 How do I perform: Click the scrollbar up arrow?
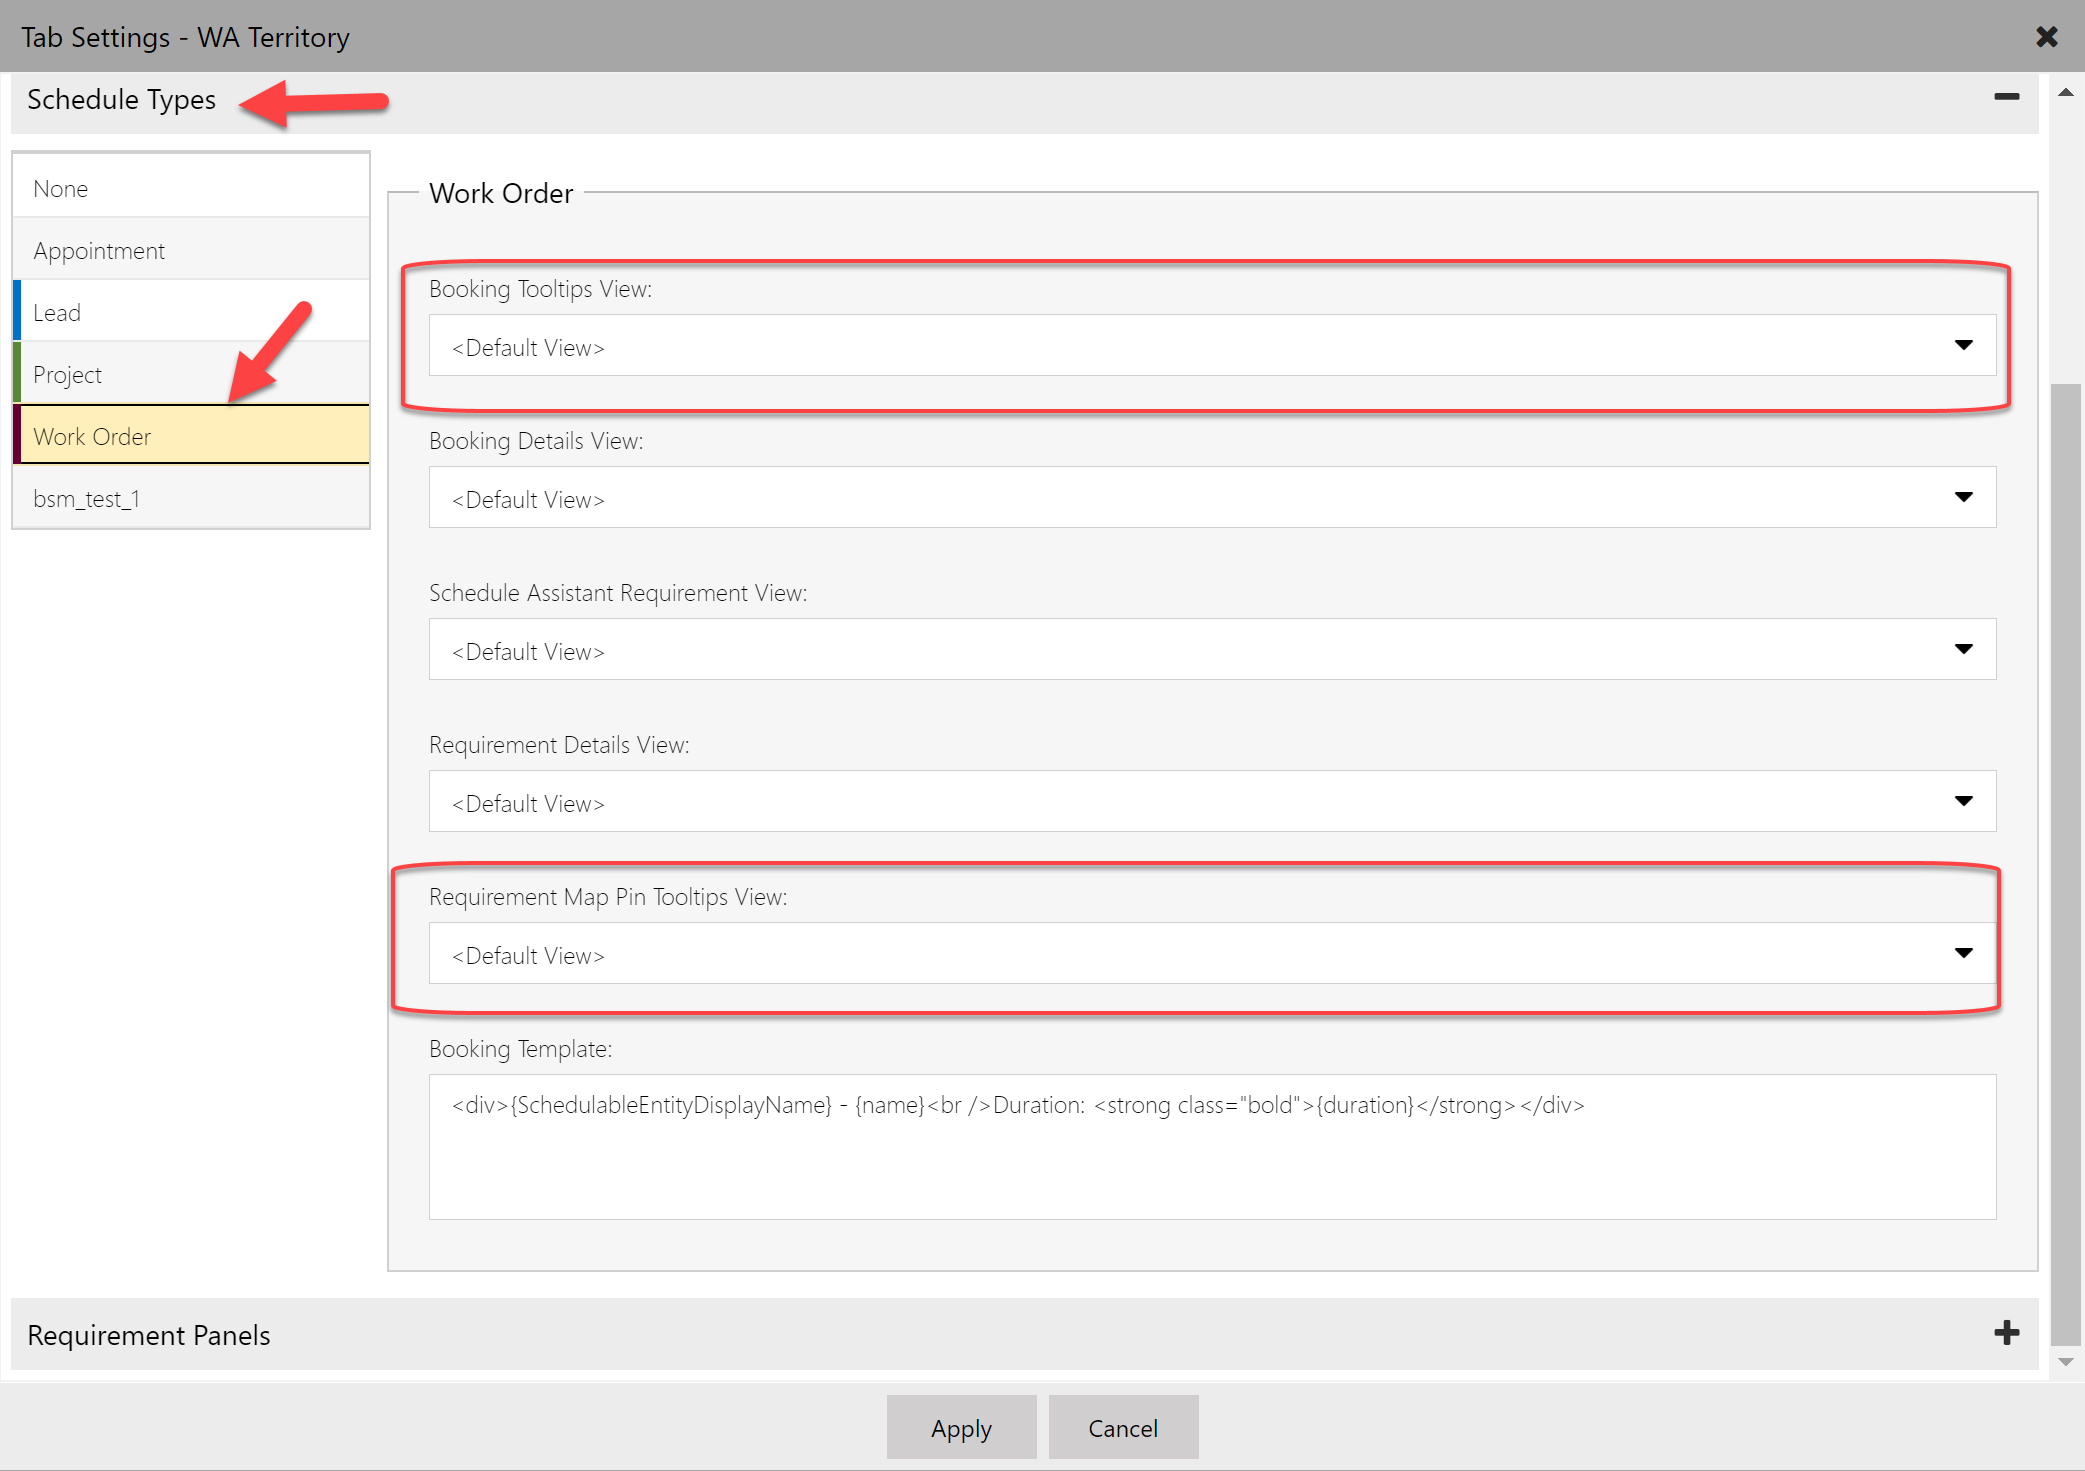click(x=2065, y=92)
